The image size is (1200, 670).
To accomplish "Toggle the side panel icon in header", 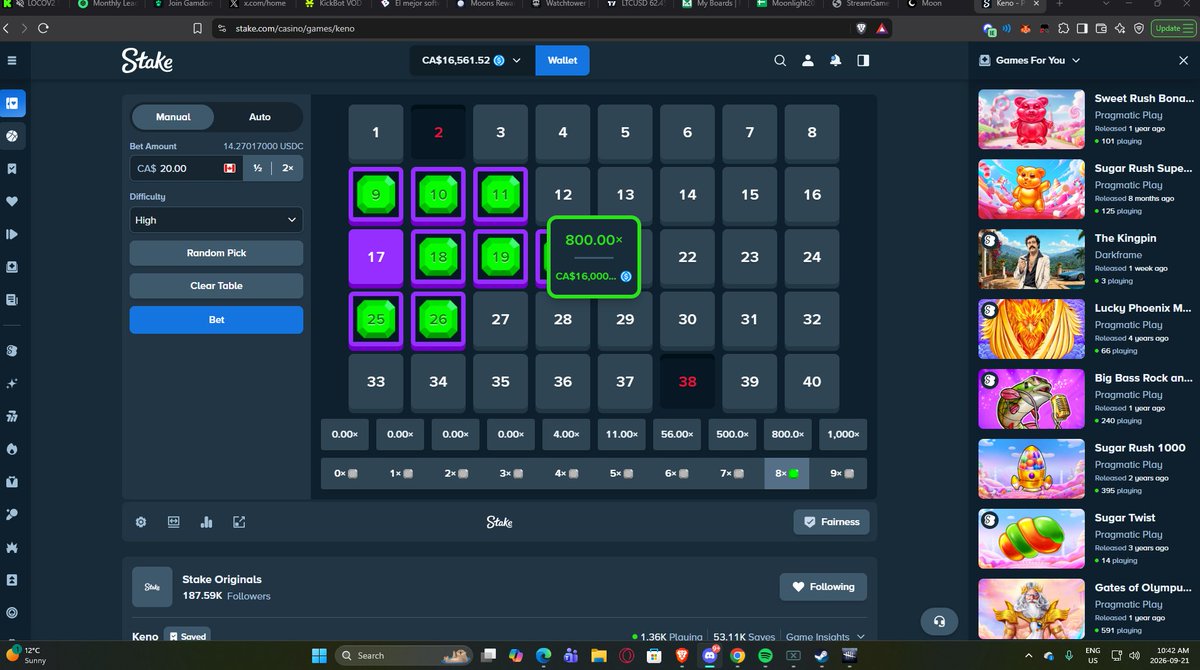I will (863, 60).
